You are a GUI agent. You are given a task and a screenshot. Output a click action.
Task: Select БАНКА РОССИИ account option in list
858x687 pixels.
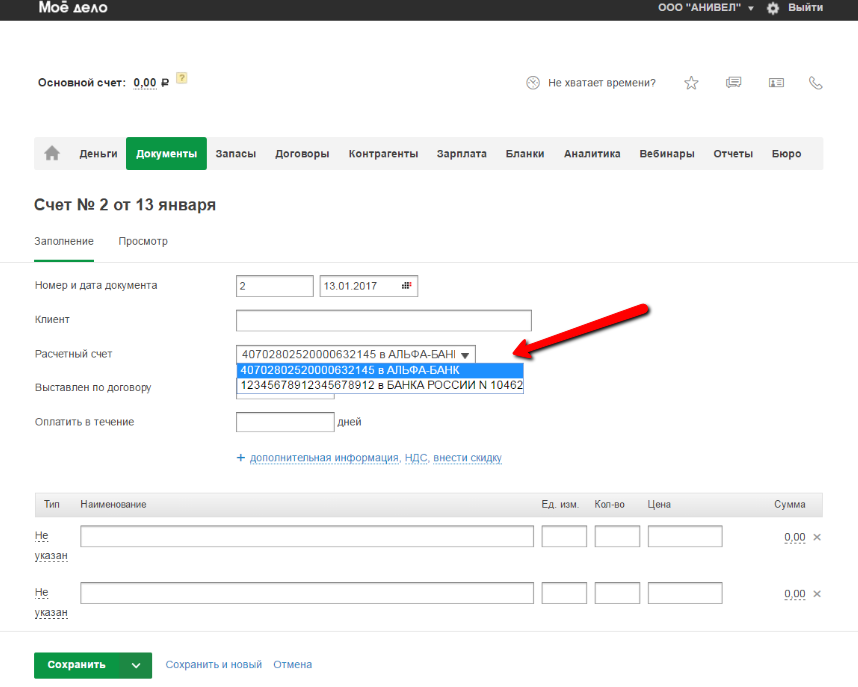coord(380,385)
